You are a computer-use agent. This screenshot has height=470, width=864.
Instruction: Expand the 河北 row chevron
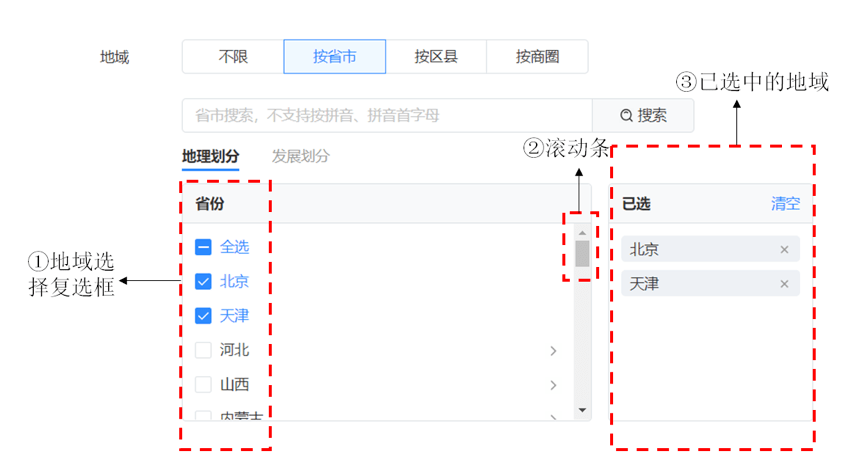pyautogui.click(x=553, y=350)
